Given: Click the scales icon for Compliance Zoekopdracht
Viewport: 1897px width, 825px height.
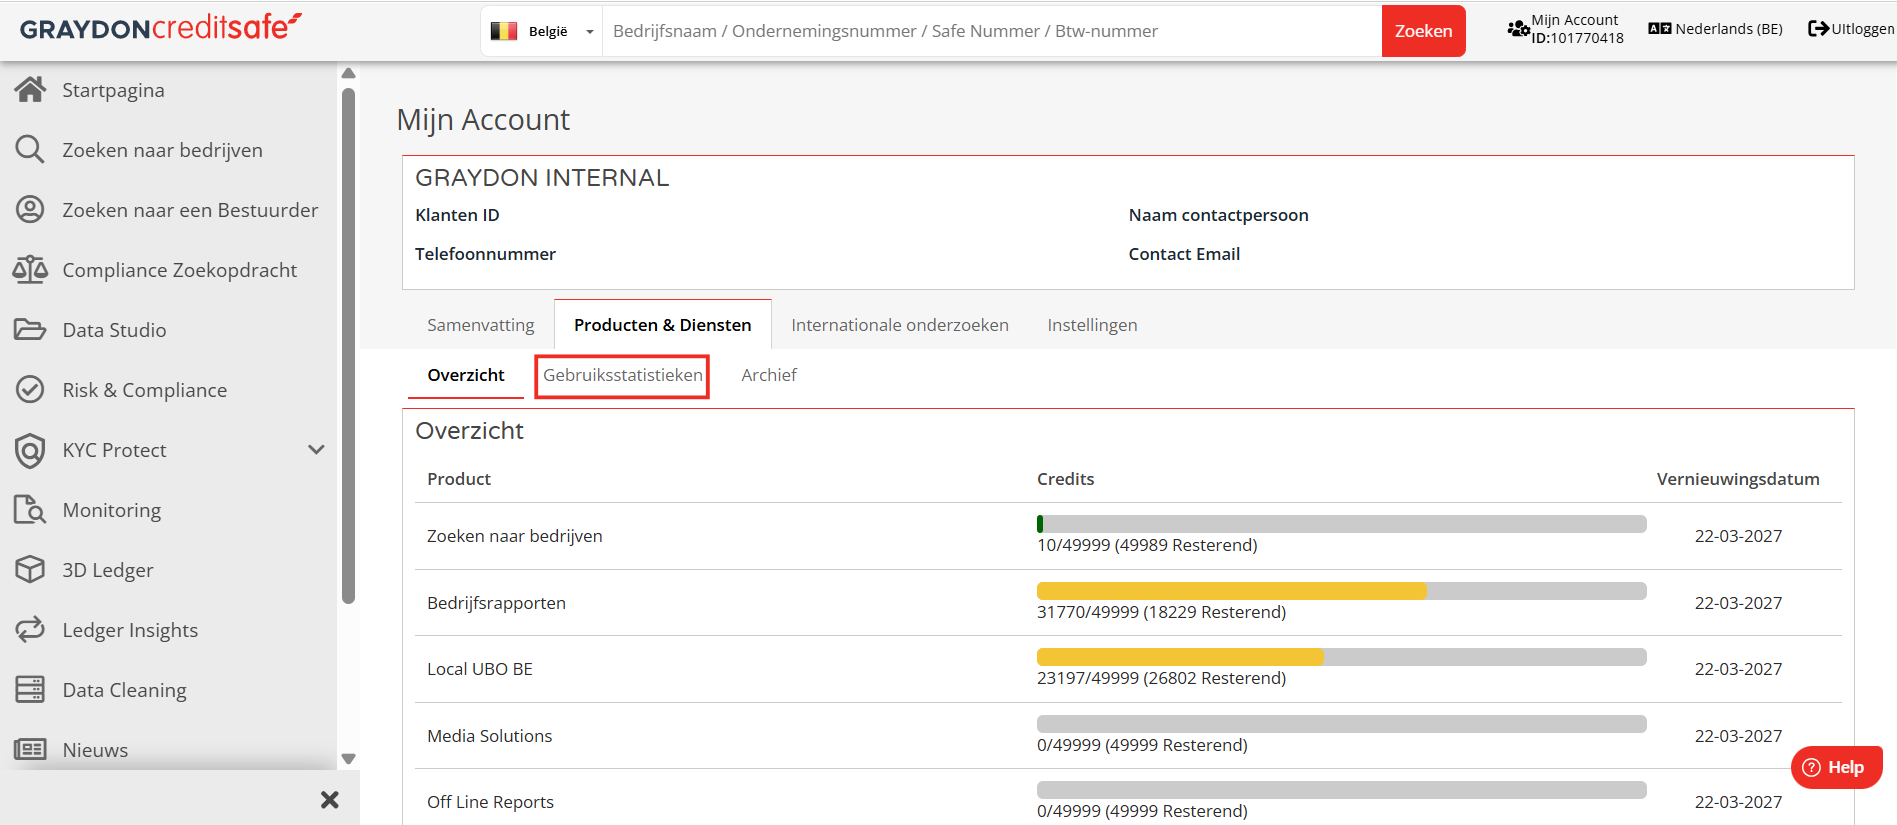Looking at the screenshot, I should 30,270.
